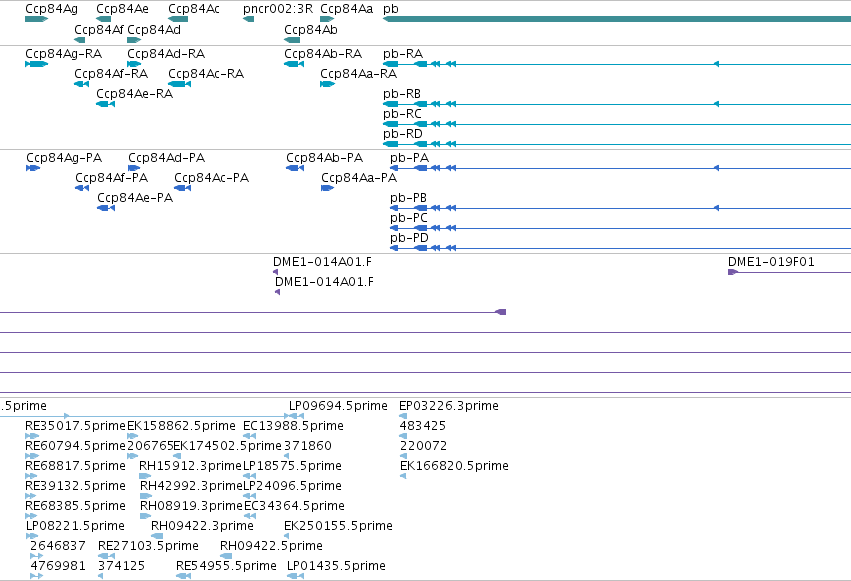Select the LP09694.5prime EST label
851x581 pixels.
pyautogui.click(x=338, y=406)
